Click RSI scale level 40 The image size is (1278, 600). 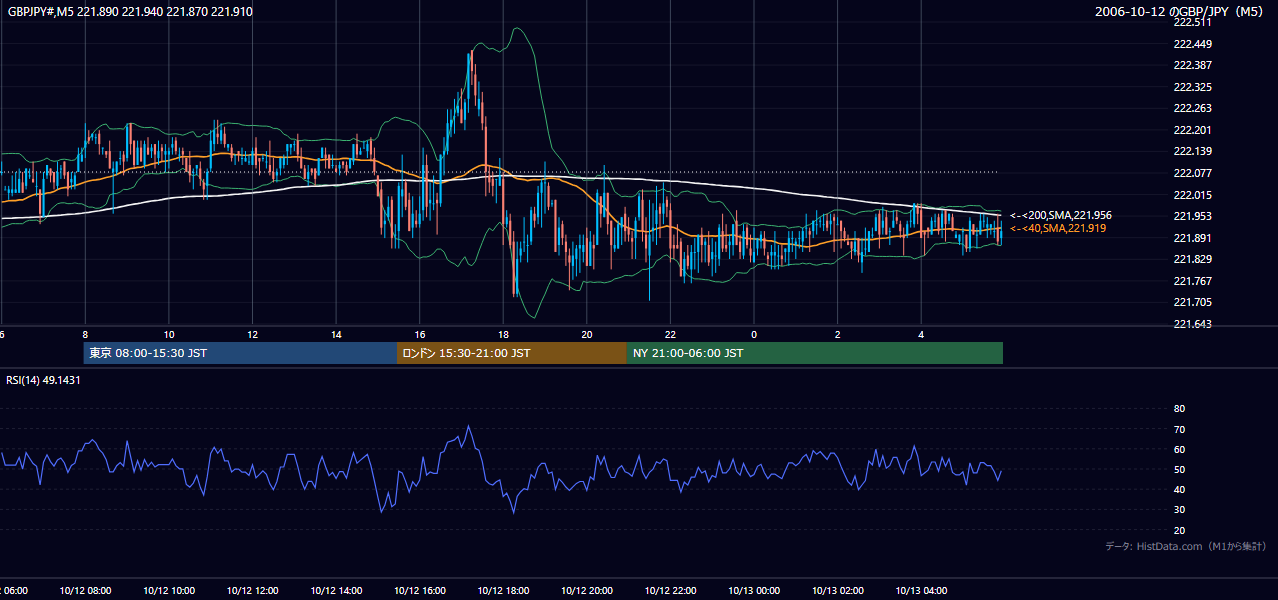(1179, 489)
